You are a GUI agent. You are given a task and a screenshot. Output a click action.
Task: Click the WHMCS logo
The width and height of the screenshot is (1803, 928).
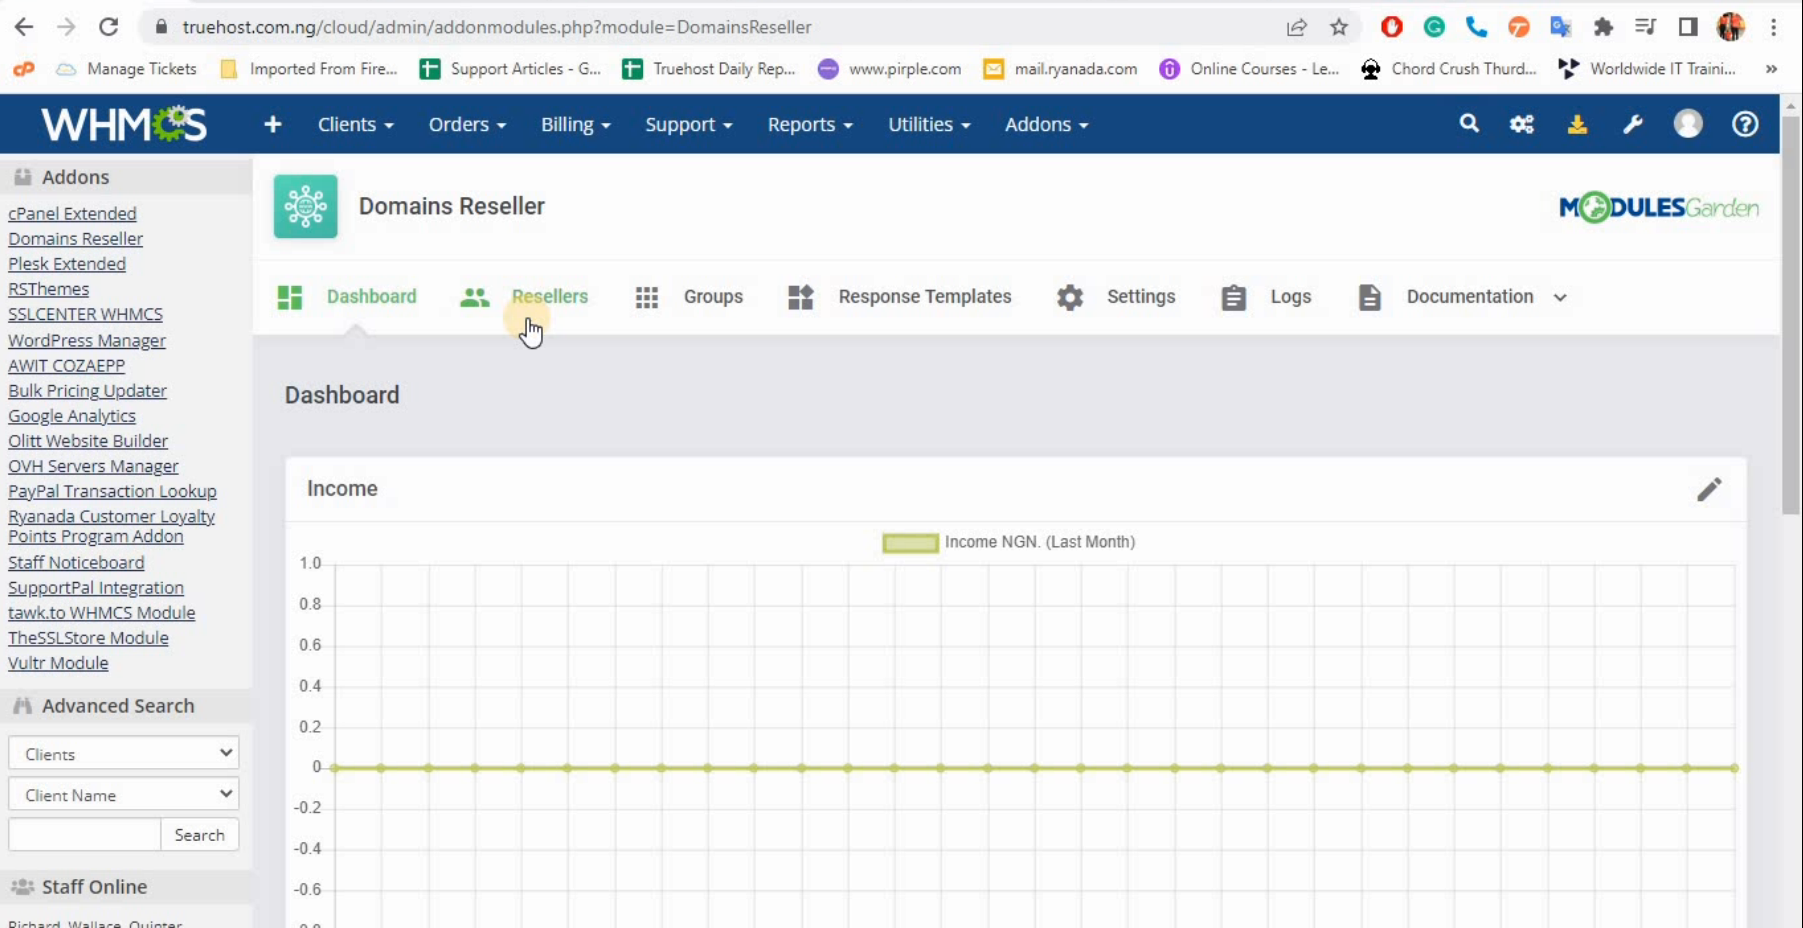click(124, 124)
